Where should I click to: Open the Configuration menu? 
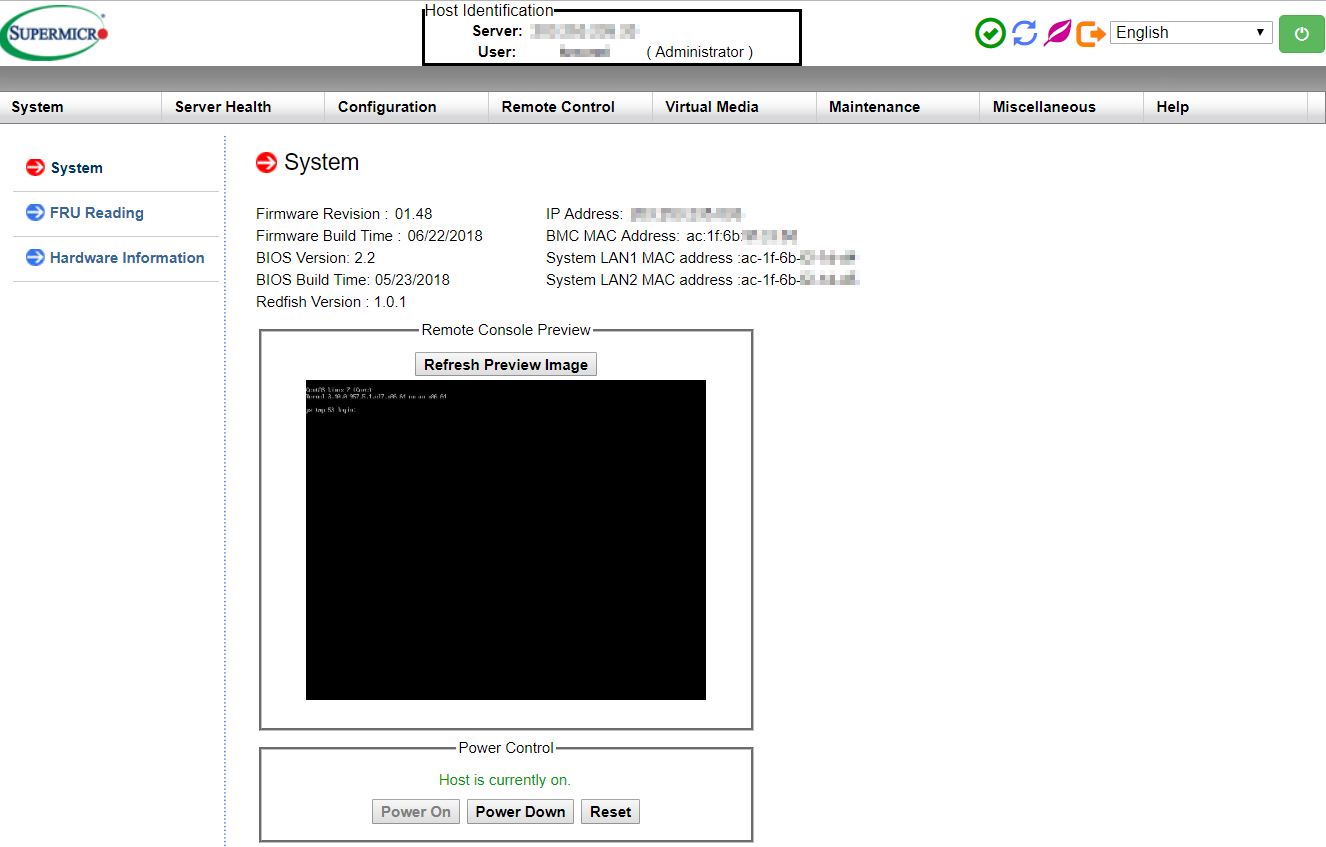[x=387, y=107]
